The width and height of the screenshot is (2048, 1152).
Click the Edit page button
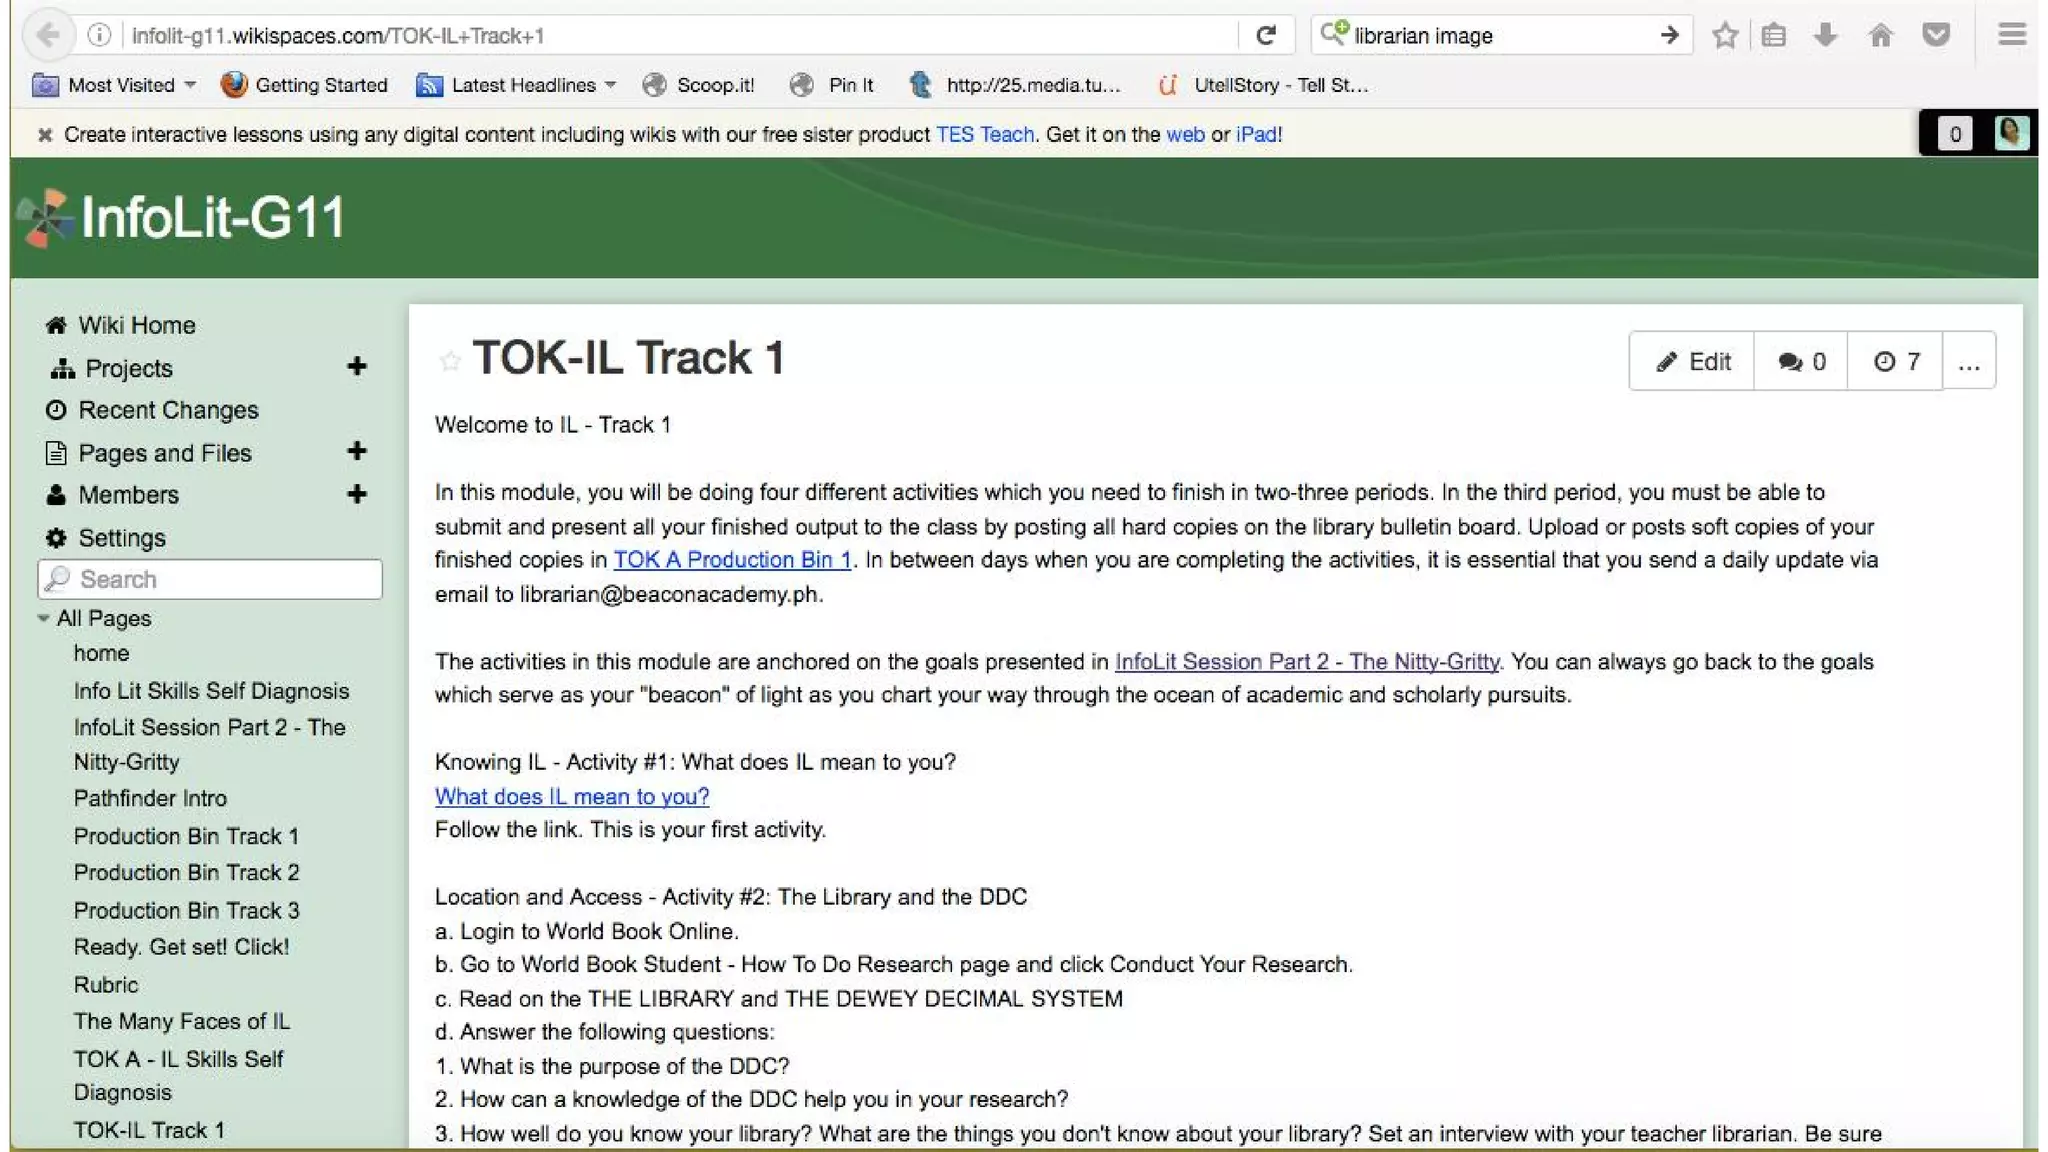pos(1692,361)
